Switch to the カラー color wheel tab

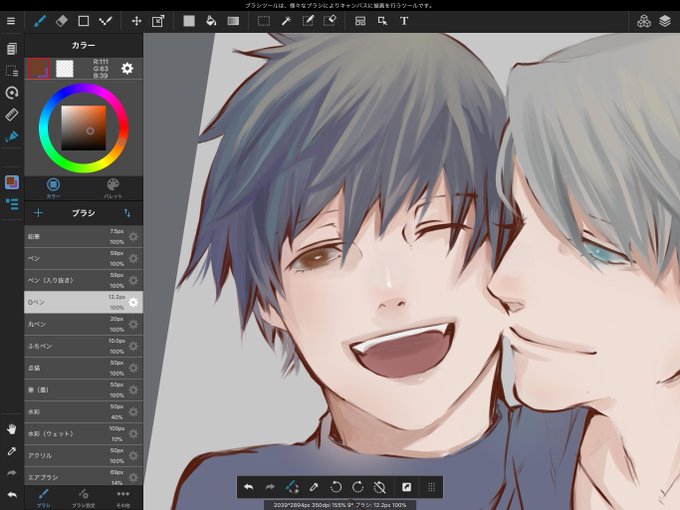(x=53, y=188)
